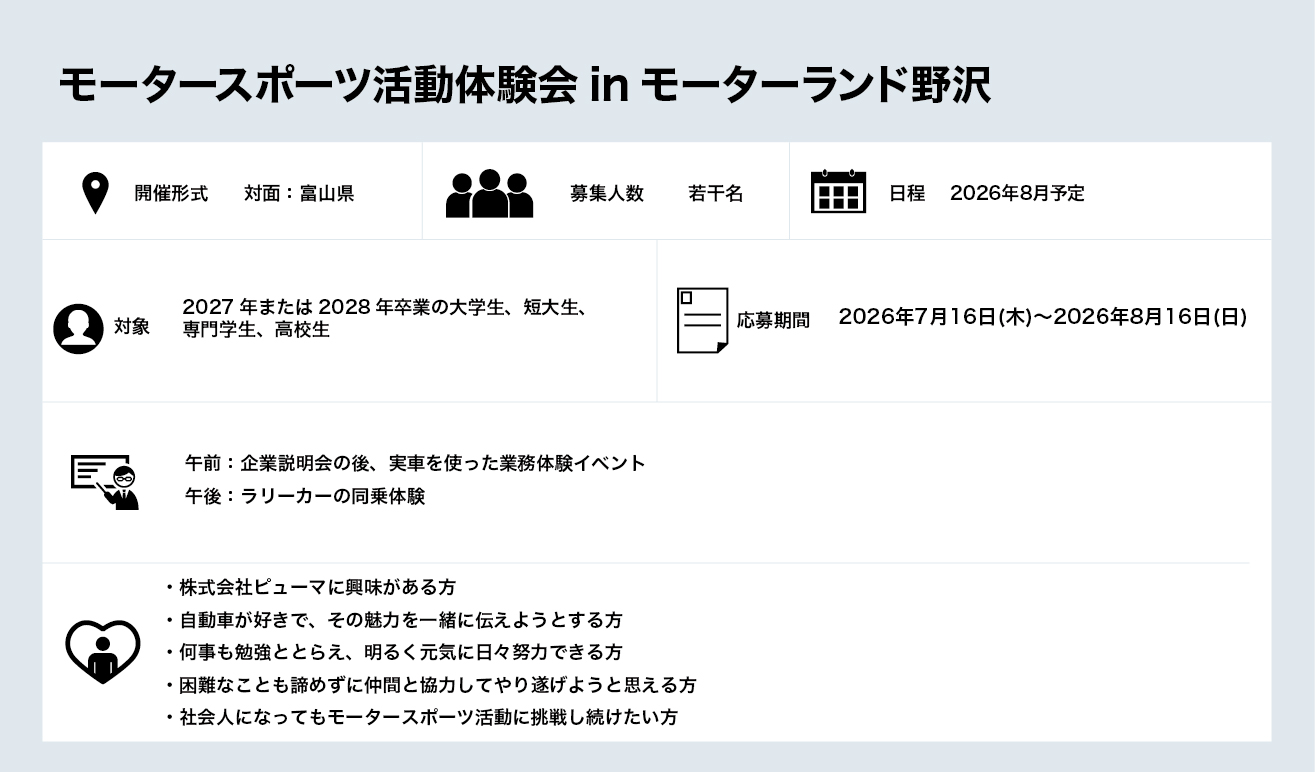This screenshot has height=772, width=1315.
Task: Click the map pin location icon
Action: (95, 193)
